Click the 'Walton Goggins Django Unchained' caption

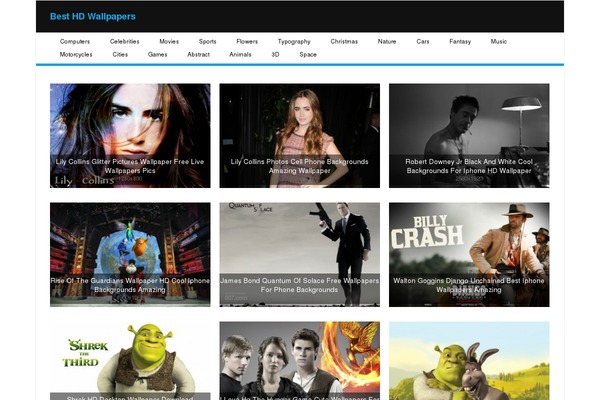click(469, 285)
